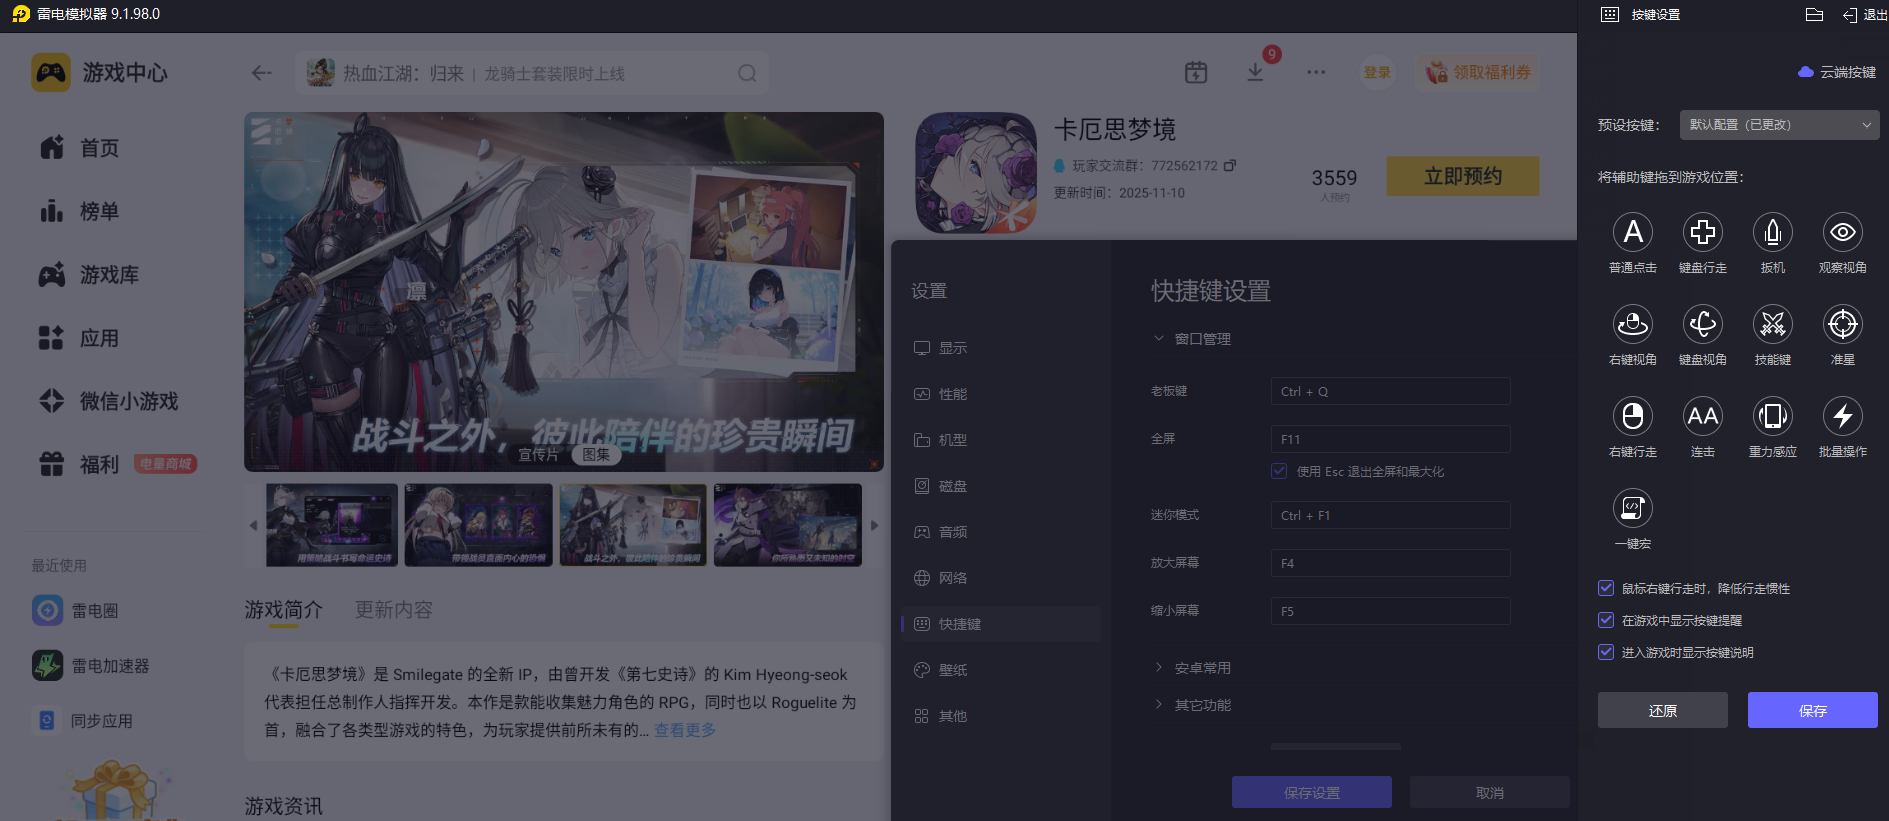The image size is (1889, 821).
Task: Click the 查看更多 link
Action: coord(685,730)
